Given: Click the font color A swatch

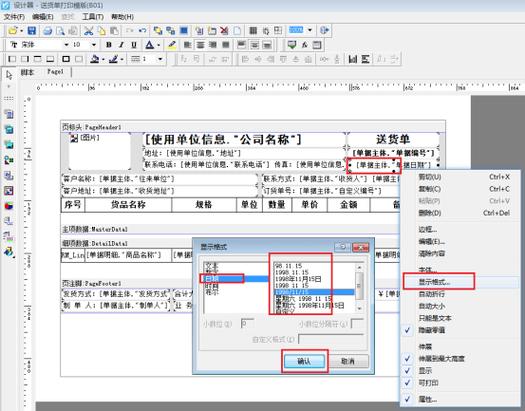Looking at the screenshot, I should point(150,45).
